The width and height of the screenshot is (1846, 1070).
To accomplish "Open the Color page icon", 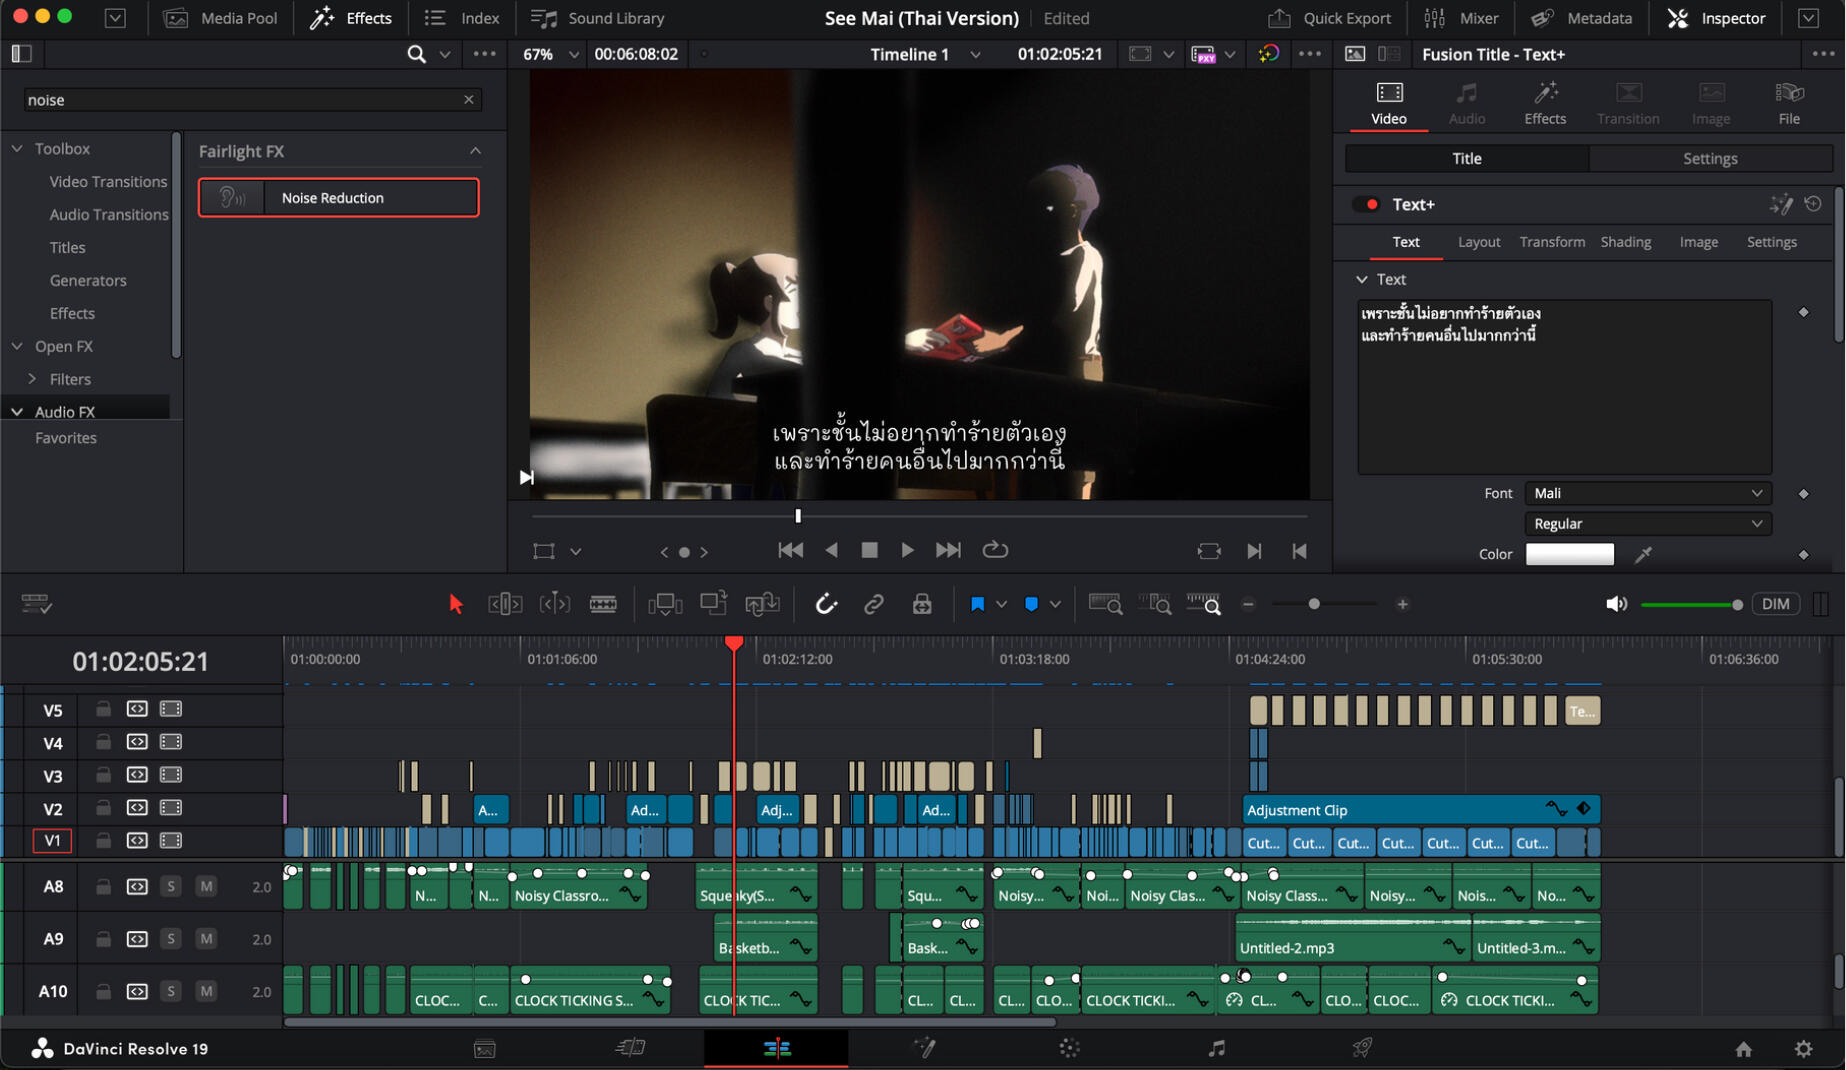I will tap(1069, 1048).
